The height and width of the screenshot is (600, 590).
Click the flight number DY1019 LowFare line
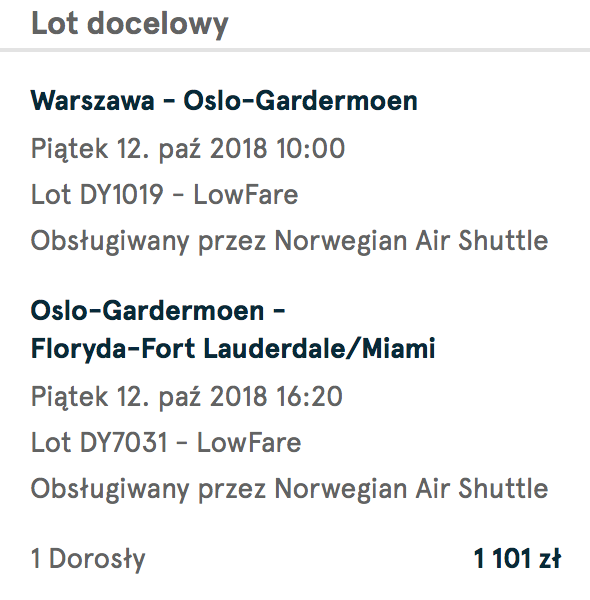165,194
